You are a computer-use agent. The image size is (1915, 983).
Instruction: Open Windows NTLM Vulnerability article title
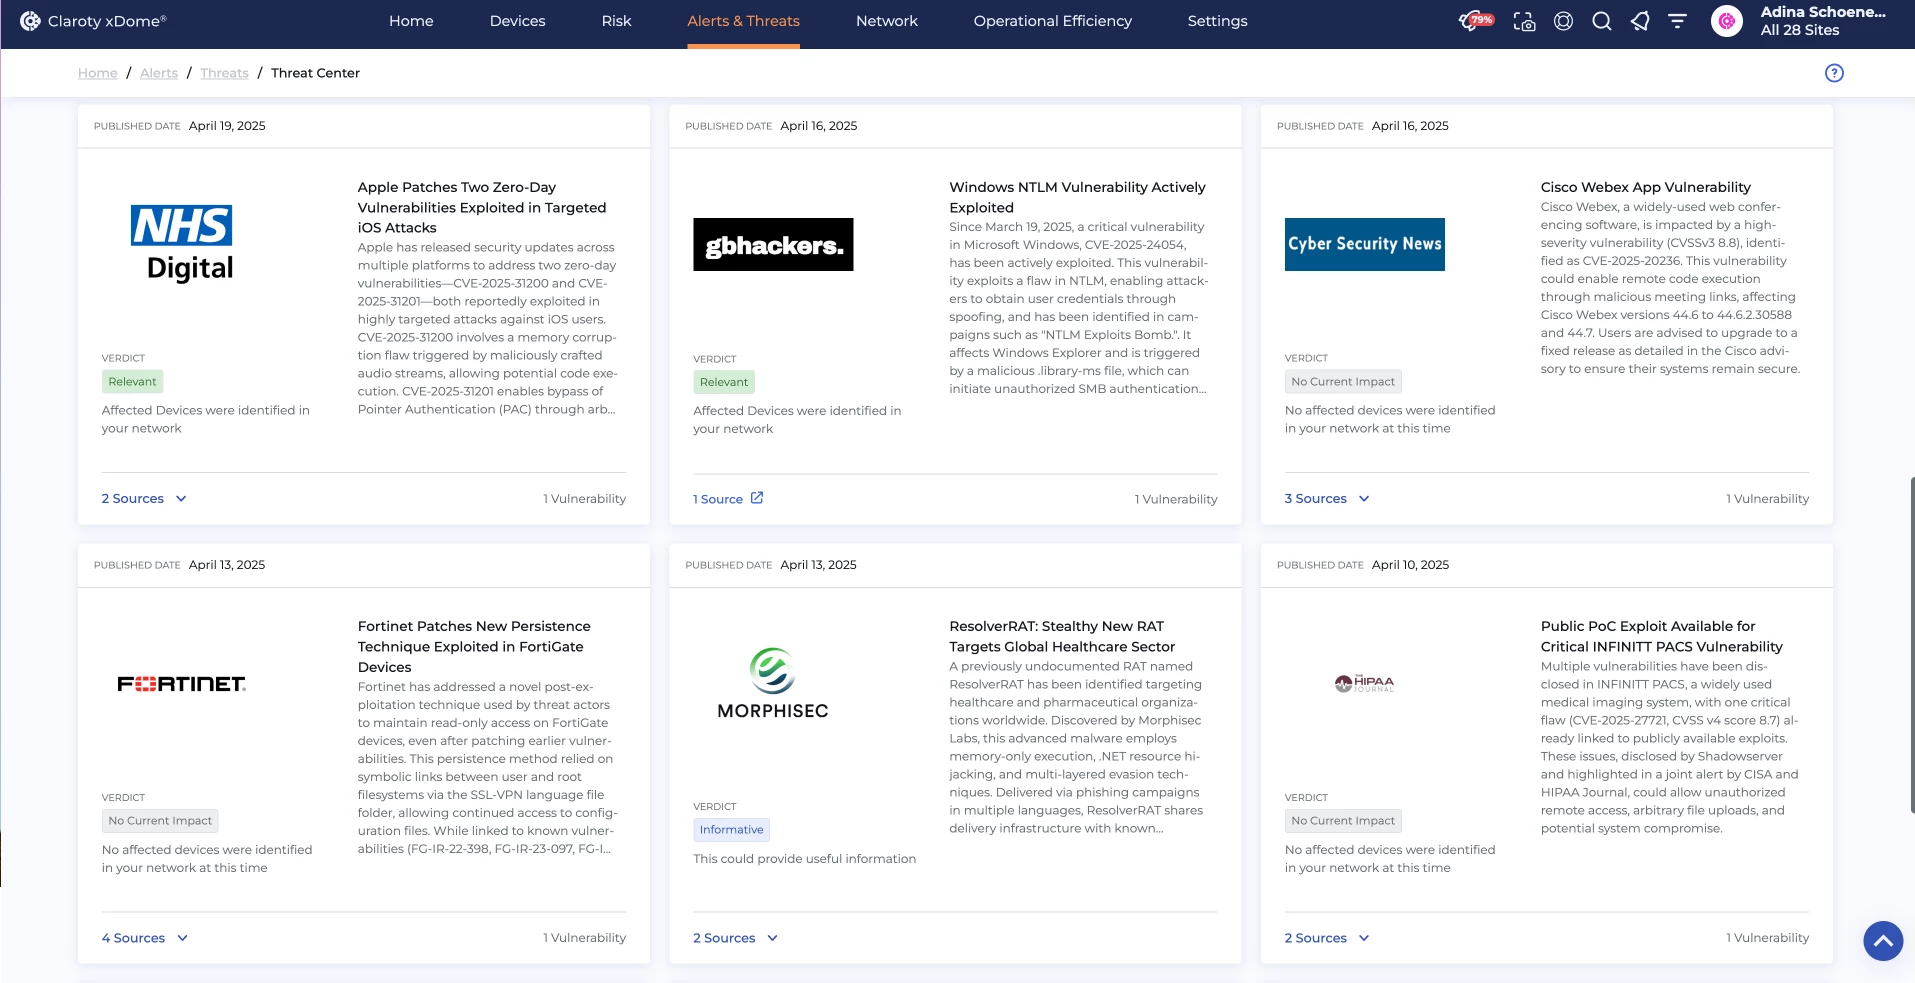[x=1077, y=197]
